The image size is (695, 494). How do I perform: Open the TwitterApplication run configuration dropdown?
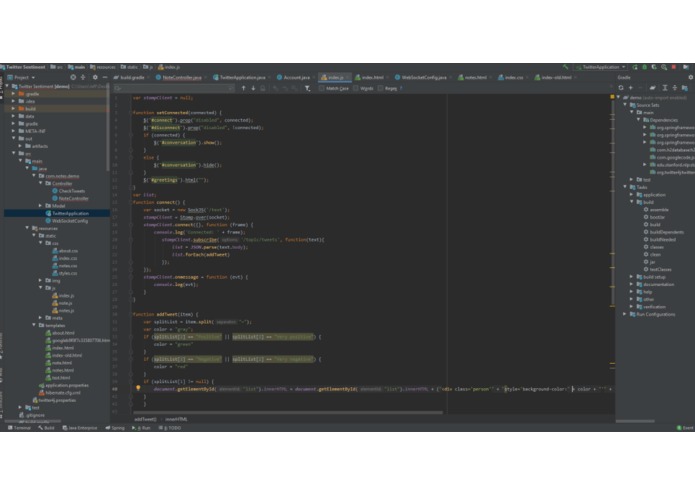click(x=601, y=67)
